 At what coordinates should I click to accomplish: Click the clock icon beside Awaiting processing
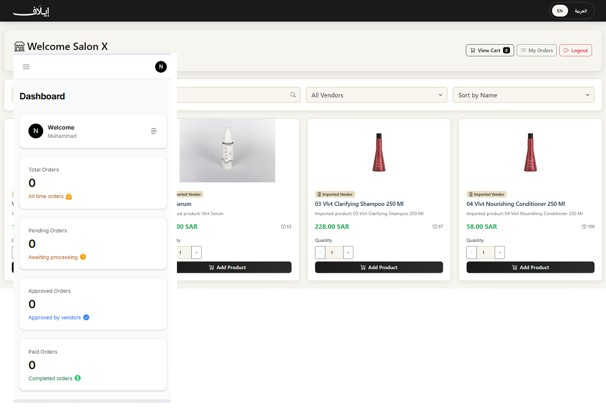click(x=83, y=257)
